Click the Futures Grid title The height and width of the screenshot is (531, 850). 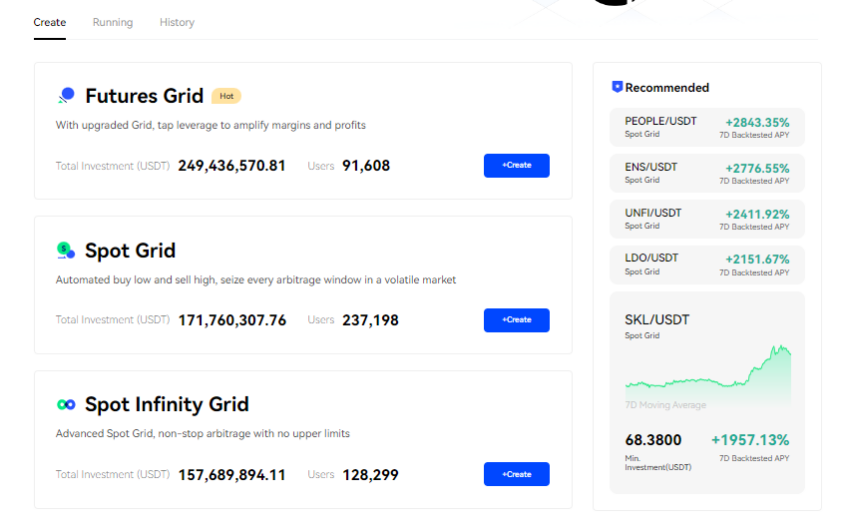tap(137, 96)
